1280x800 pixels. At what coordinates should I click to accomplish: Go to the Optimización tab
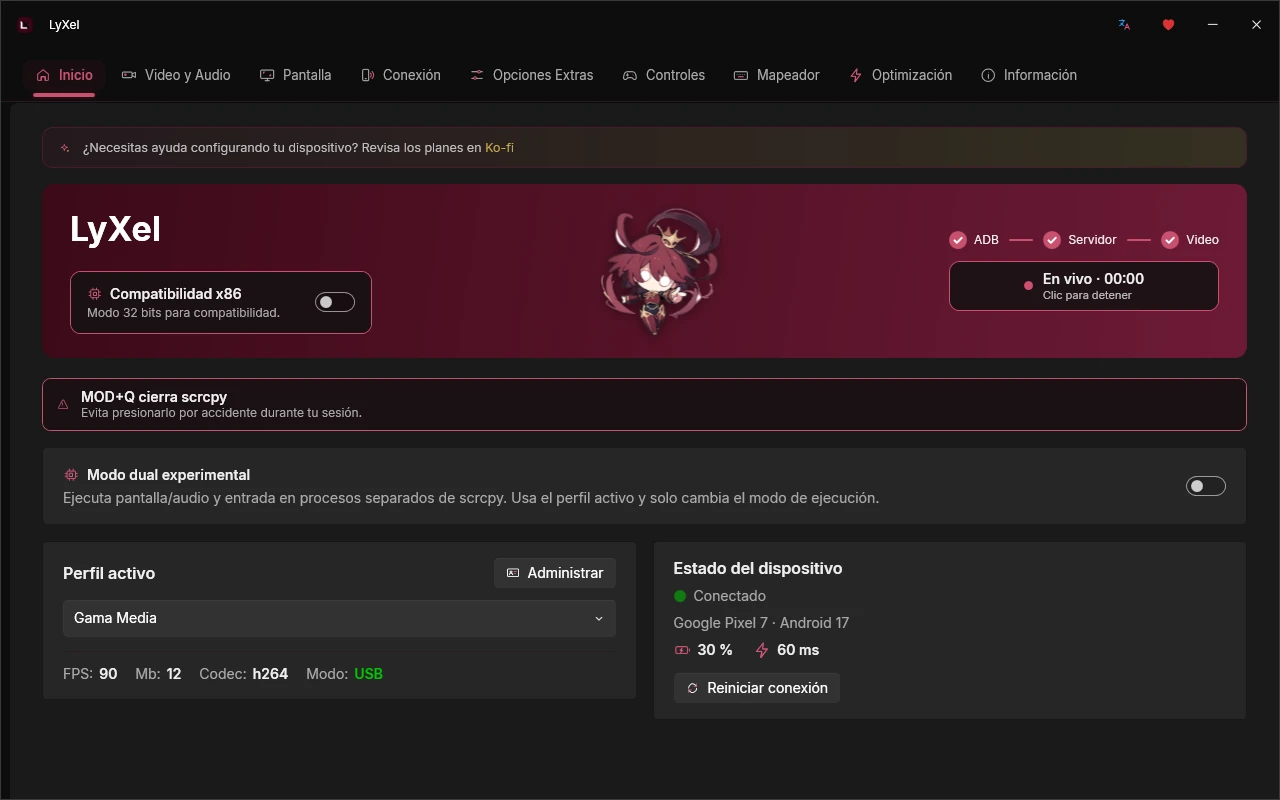click(x=901, y=75)
